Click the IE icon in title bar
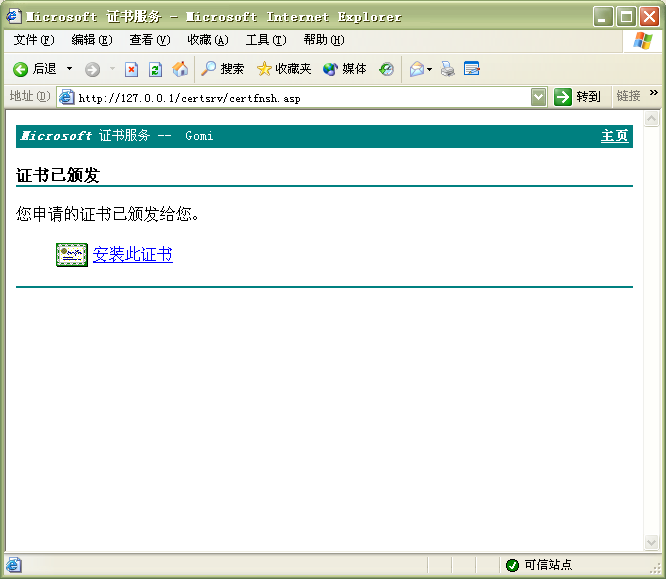This screenshot has width=666, height=579. point(13,16)
